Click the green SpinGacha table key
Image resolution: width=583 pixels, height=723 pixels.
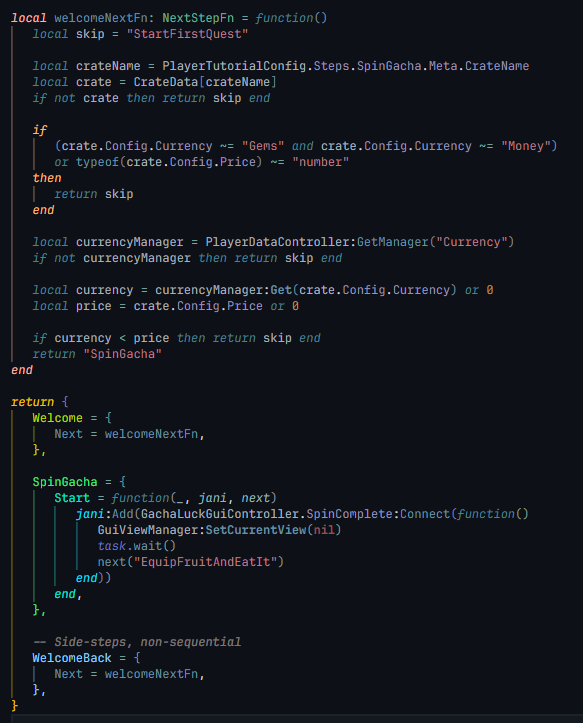click(65, 482)
